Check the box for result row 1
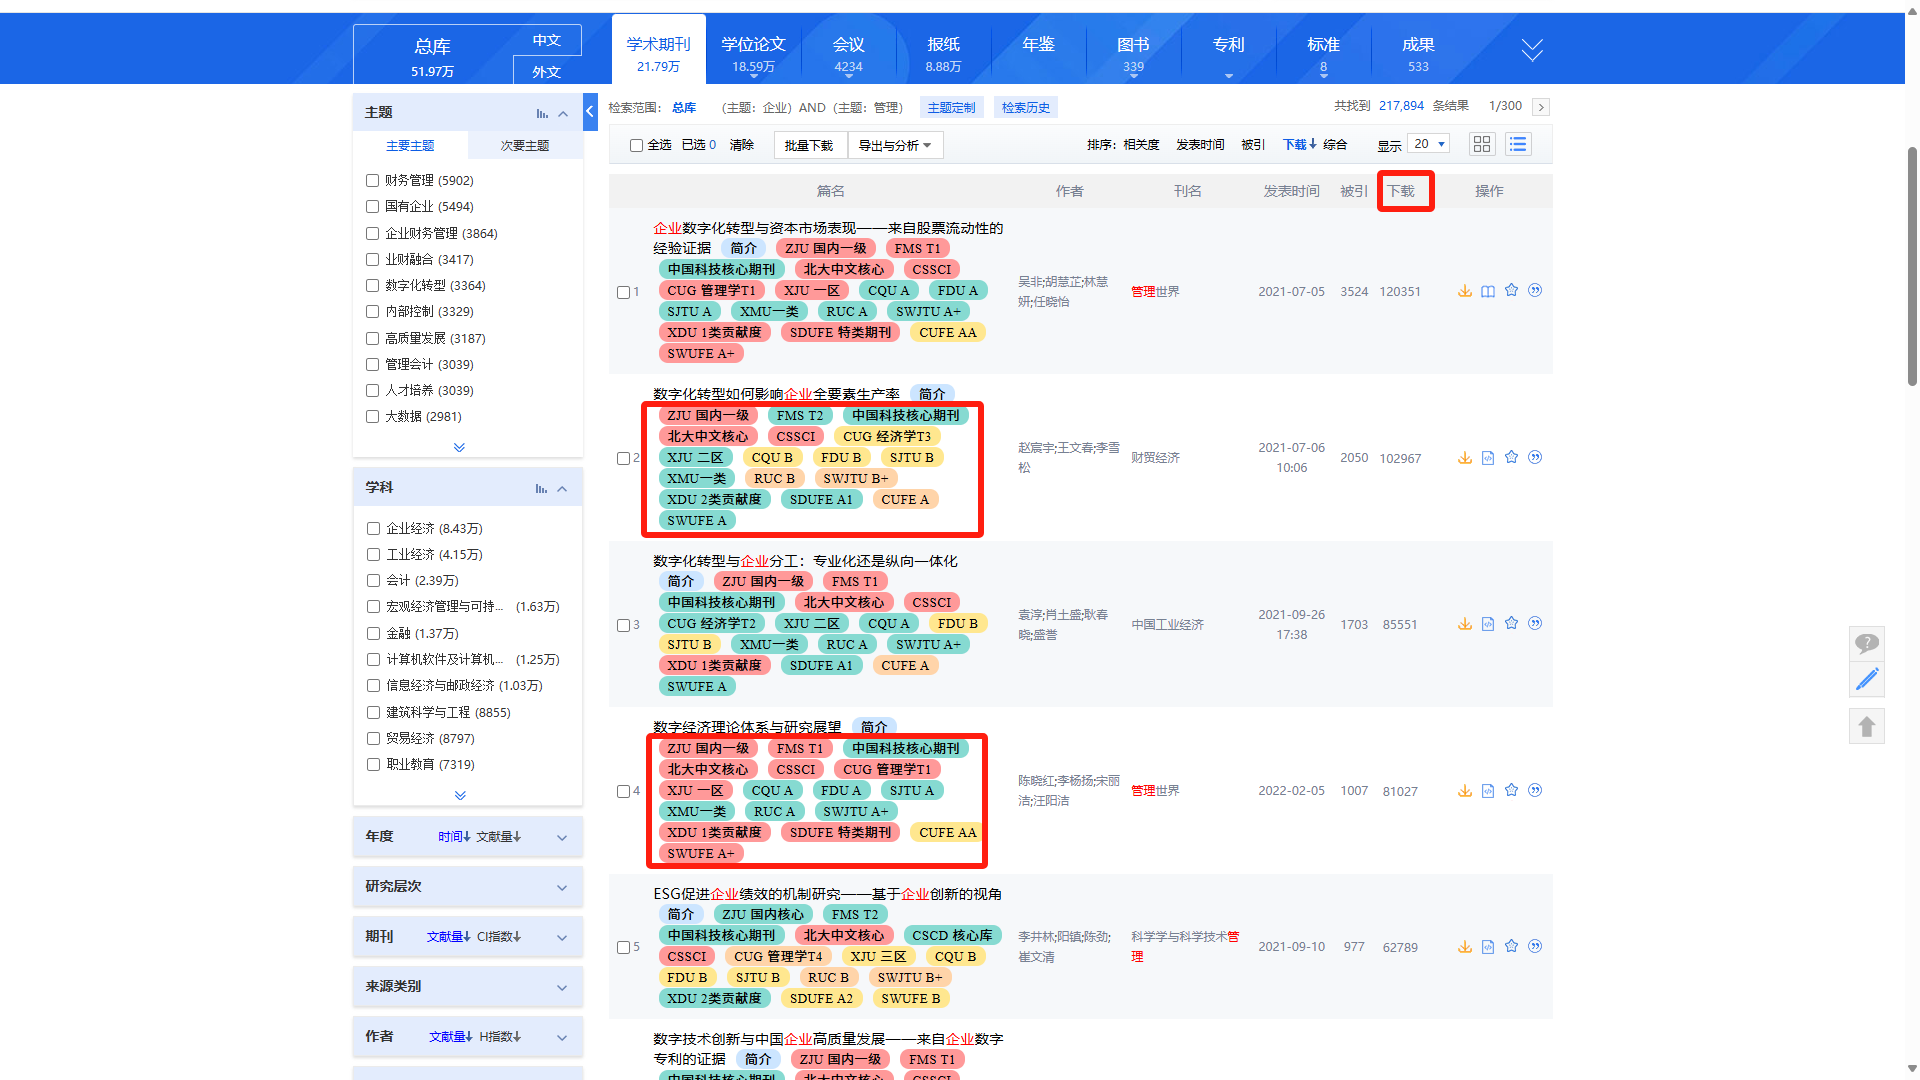 pyautogui.click(x=623, y=292)
